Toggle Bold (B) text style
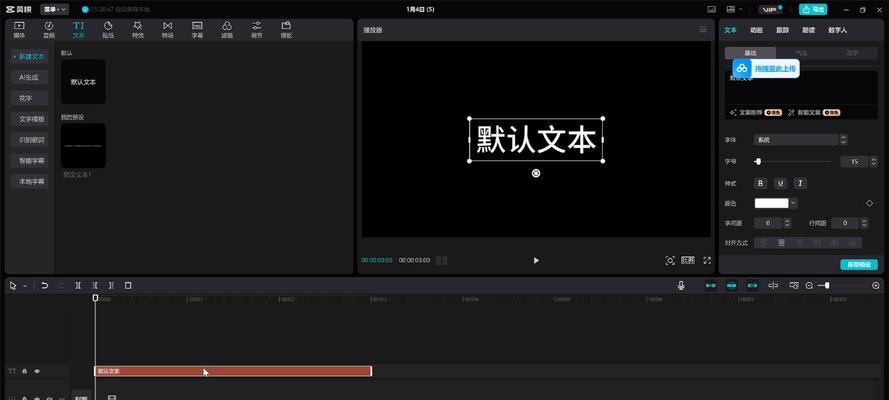This screenshot has height=400, width=889. tap(761, 184)
